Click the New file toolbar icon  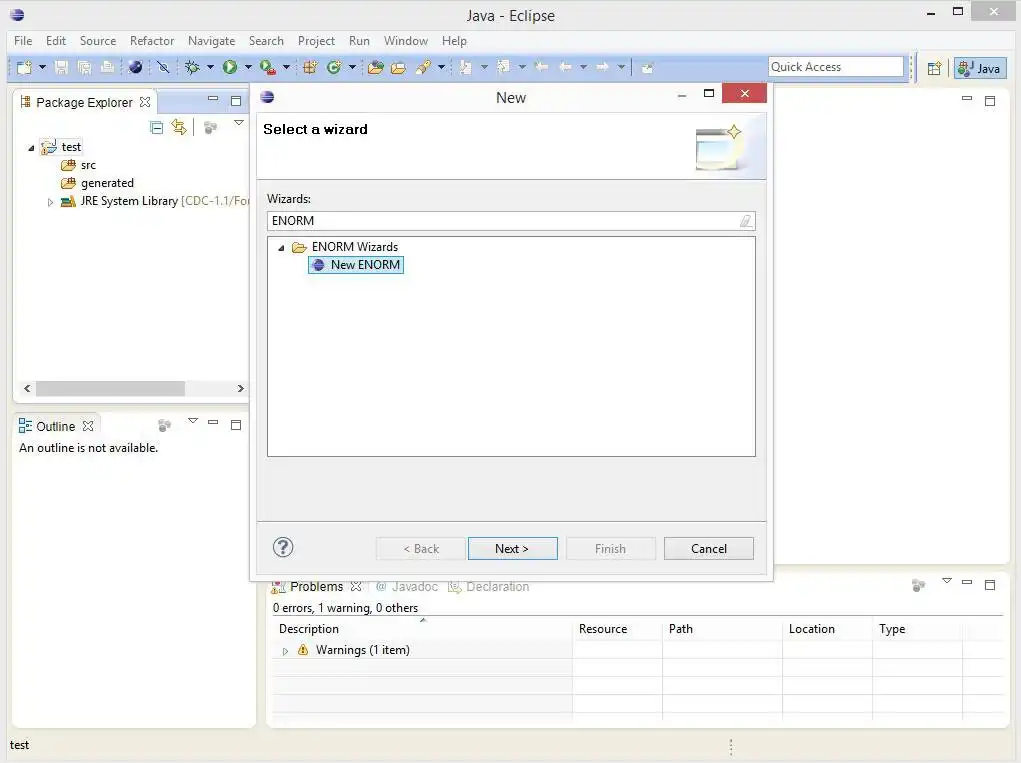pos(24,67)
